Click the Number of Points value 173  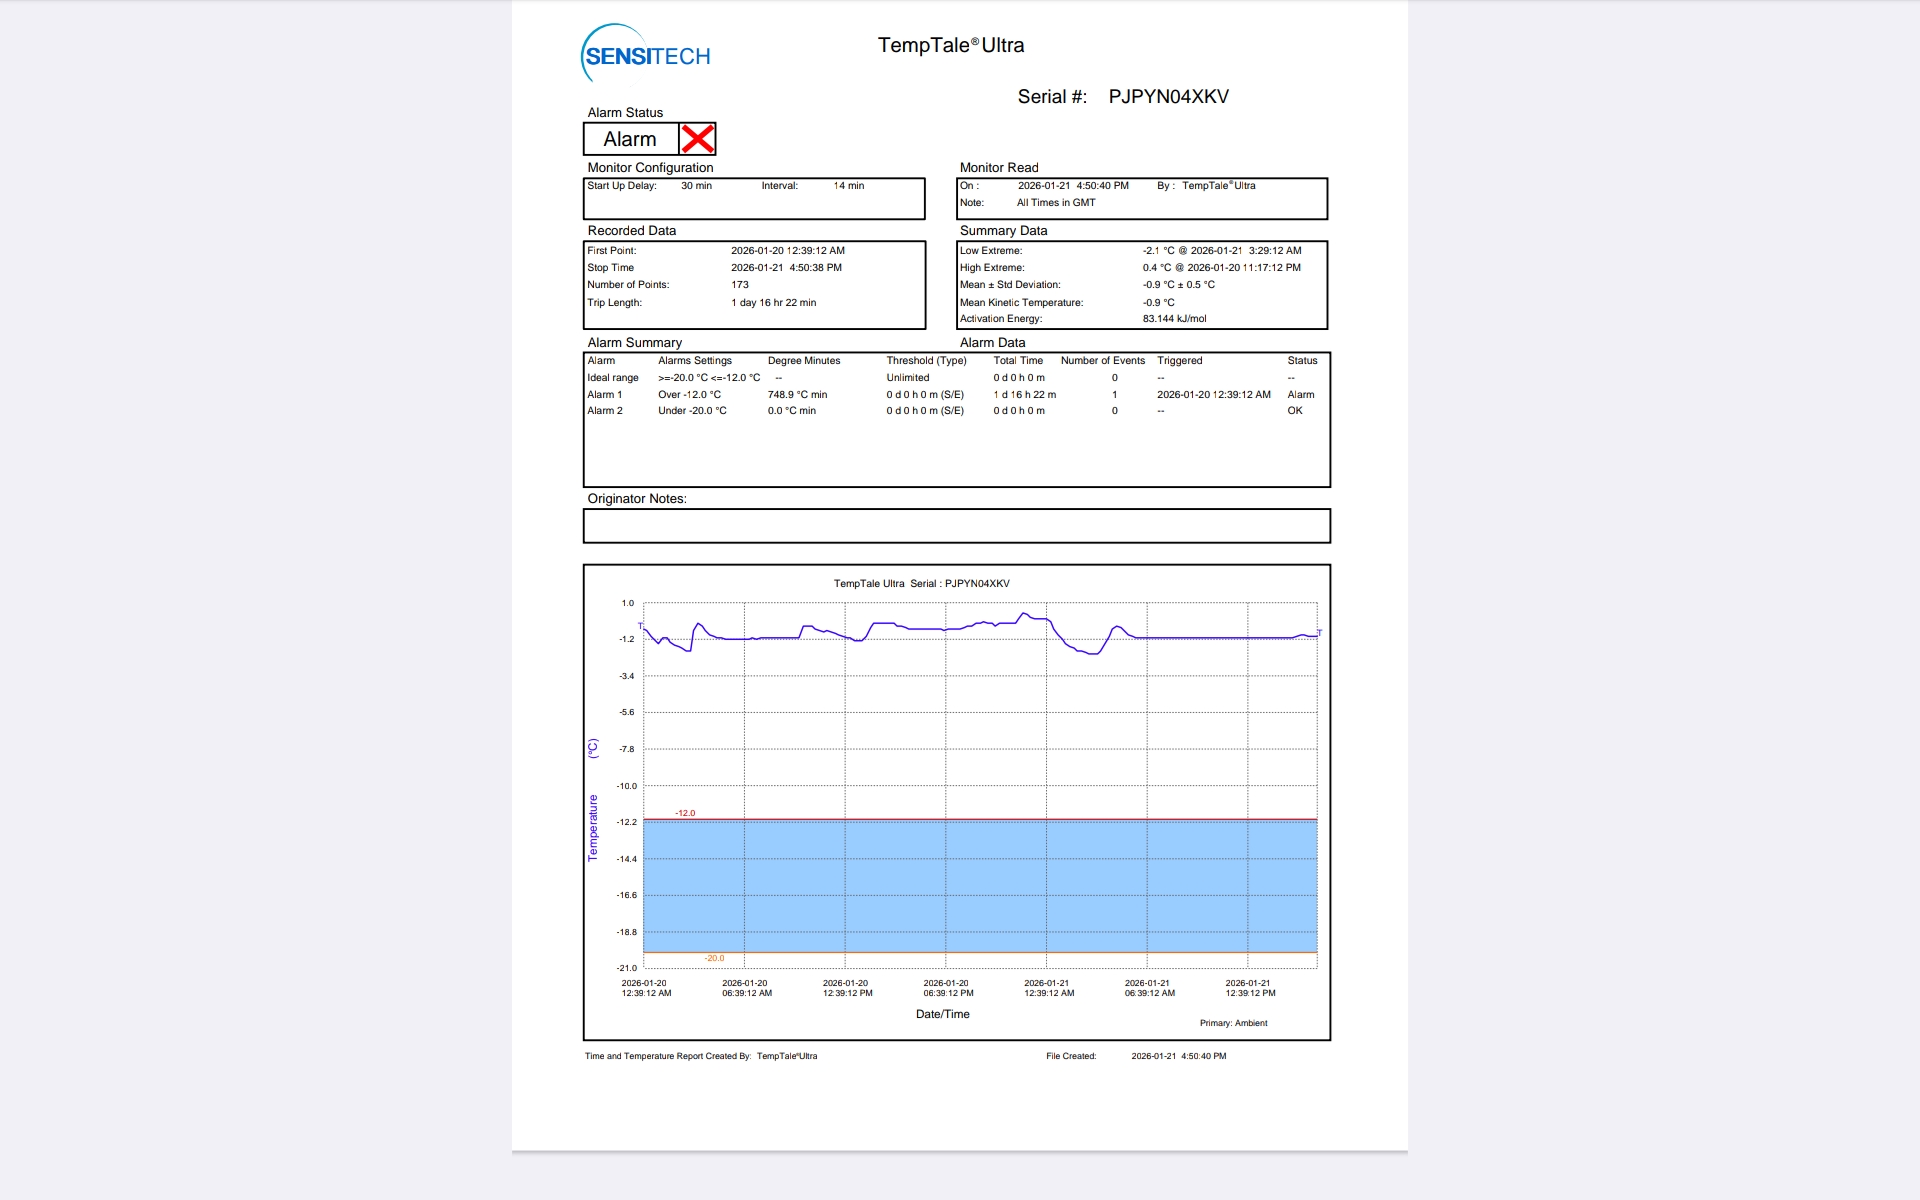pos(740,285)
